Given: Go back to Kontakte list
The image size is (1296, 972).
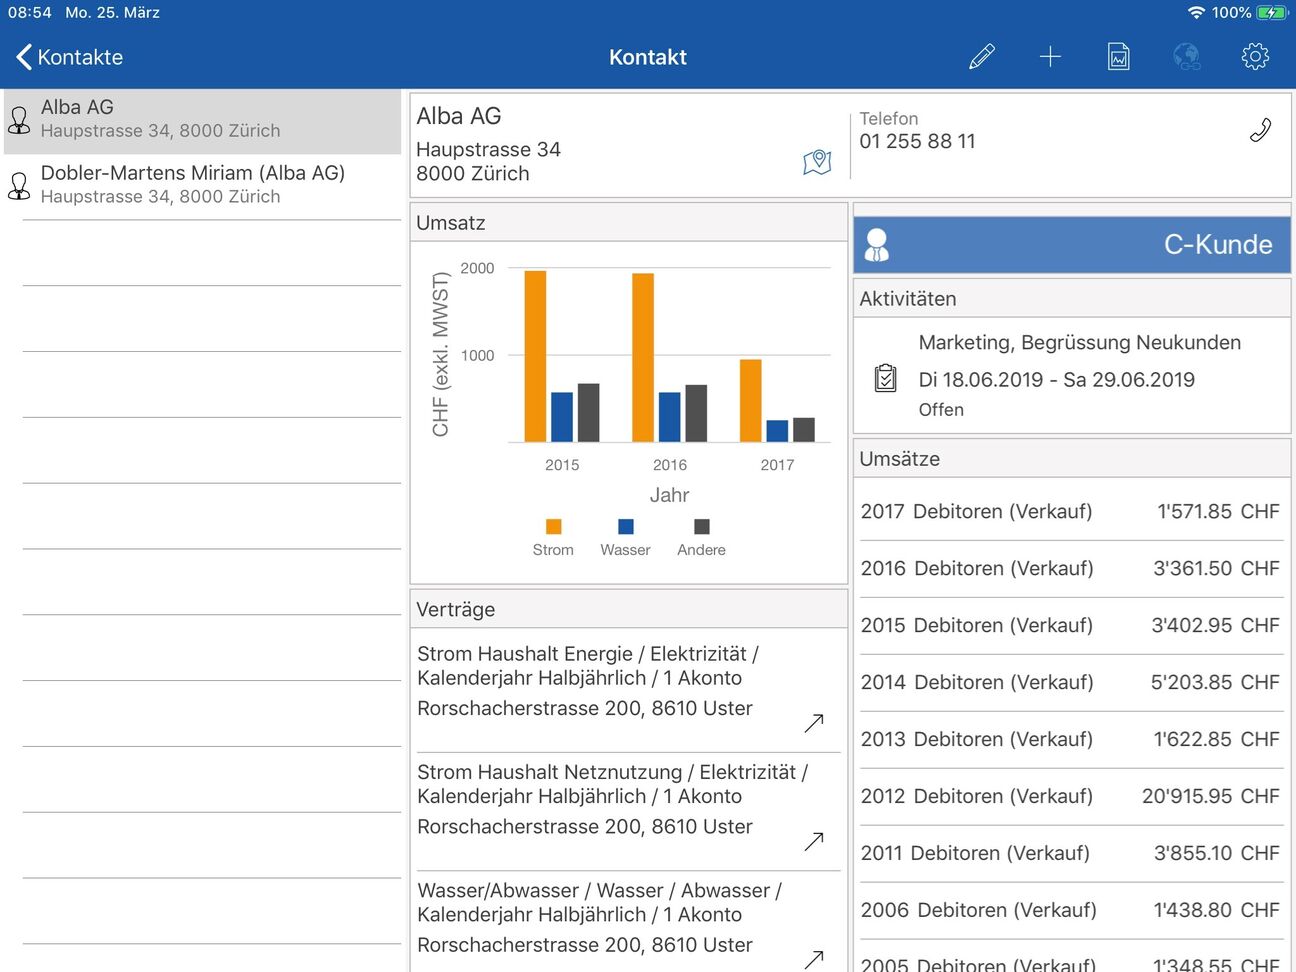Looking at the screenshot, I should click(x=69, y=57).
